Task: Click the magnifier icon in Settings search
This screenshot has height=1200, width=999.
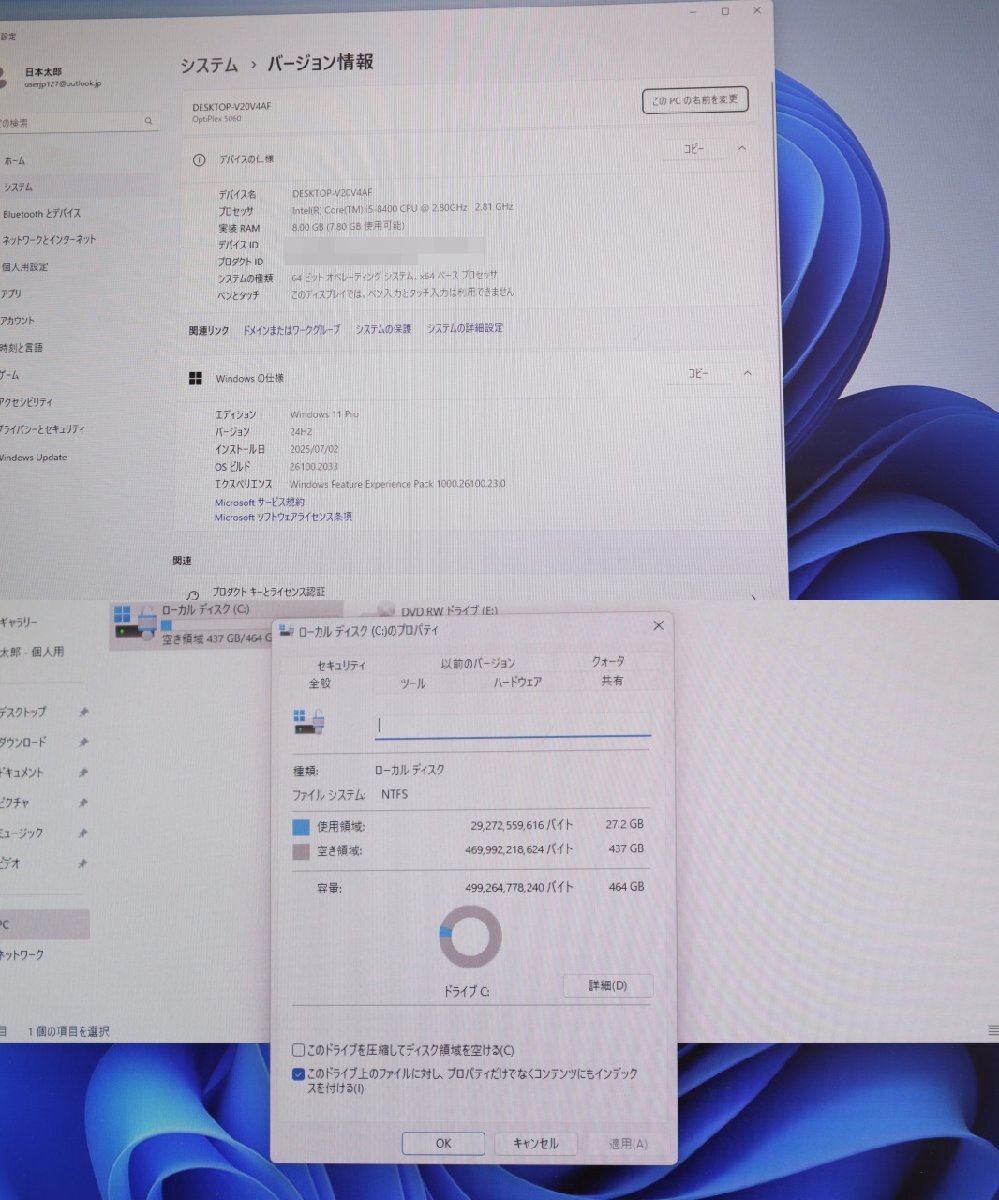Action: coord(149,121)
